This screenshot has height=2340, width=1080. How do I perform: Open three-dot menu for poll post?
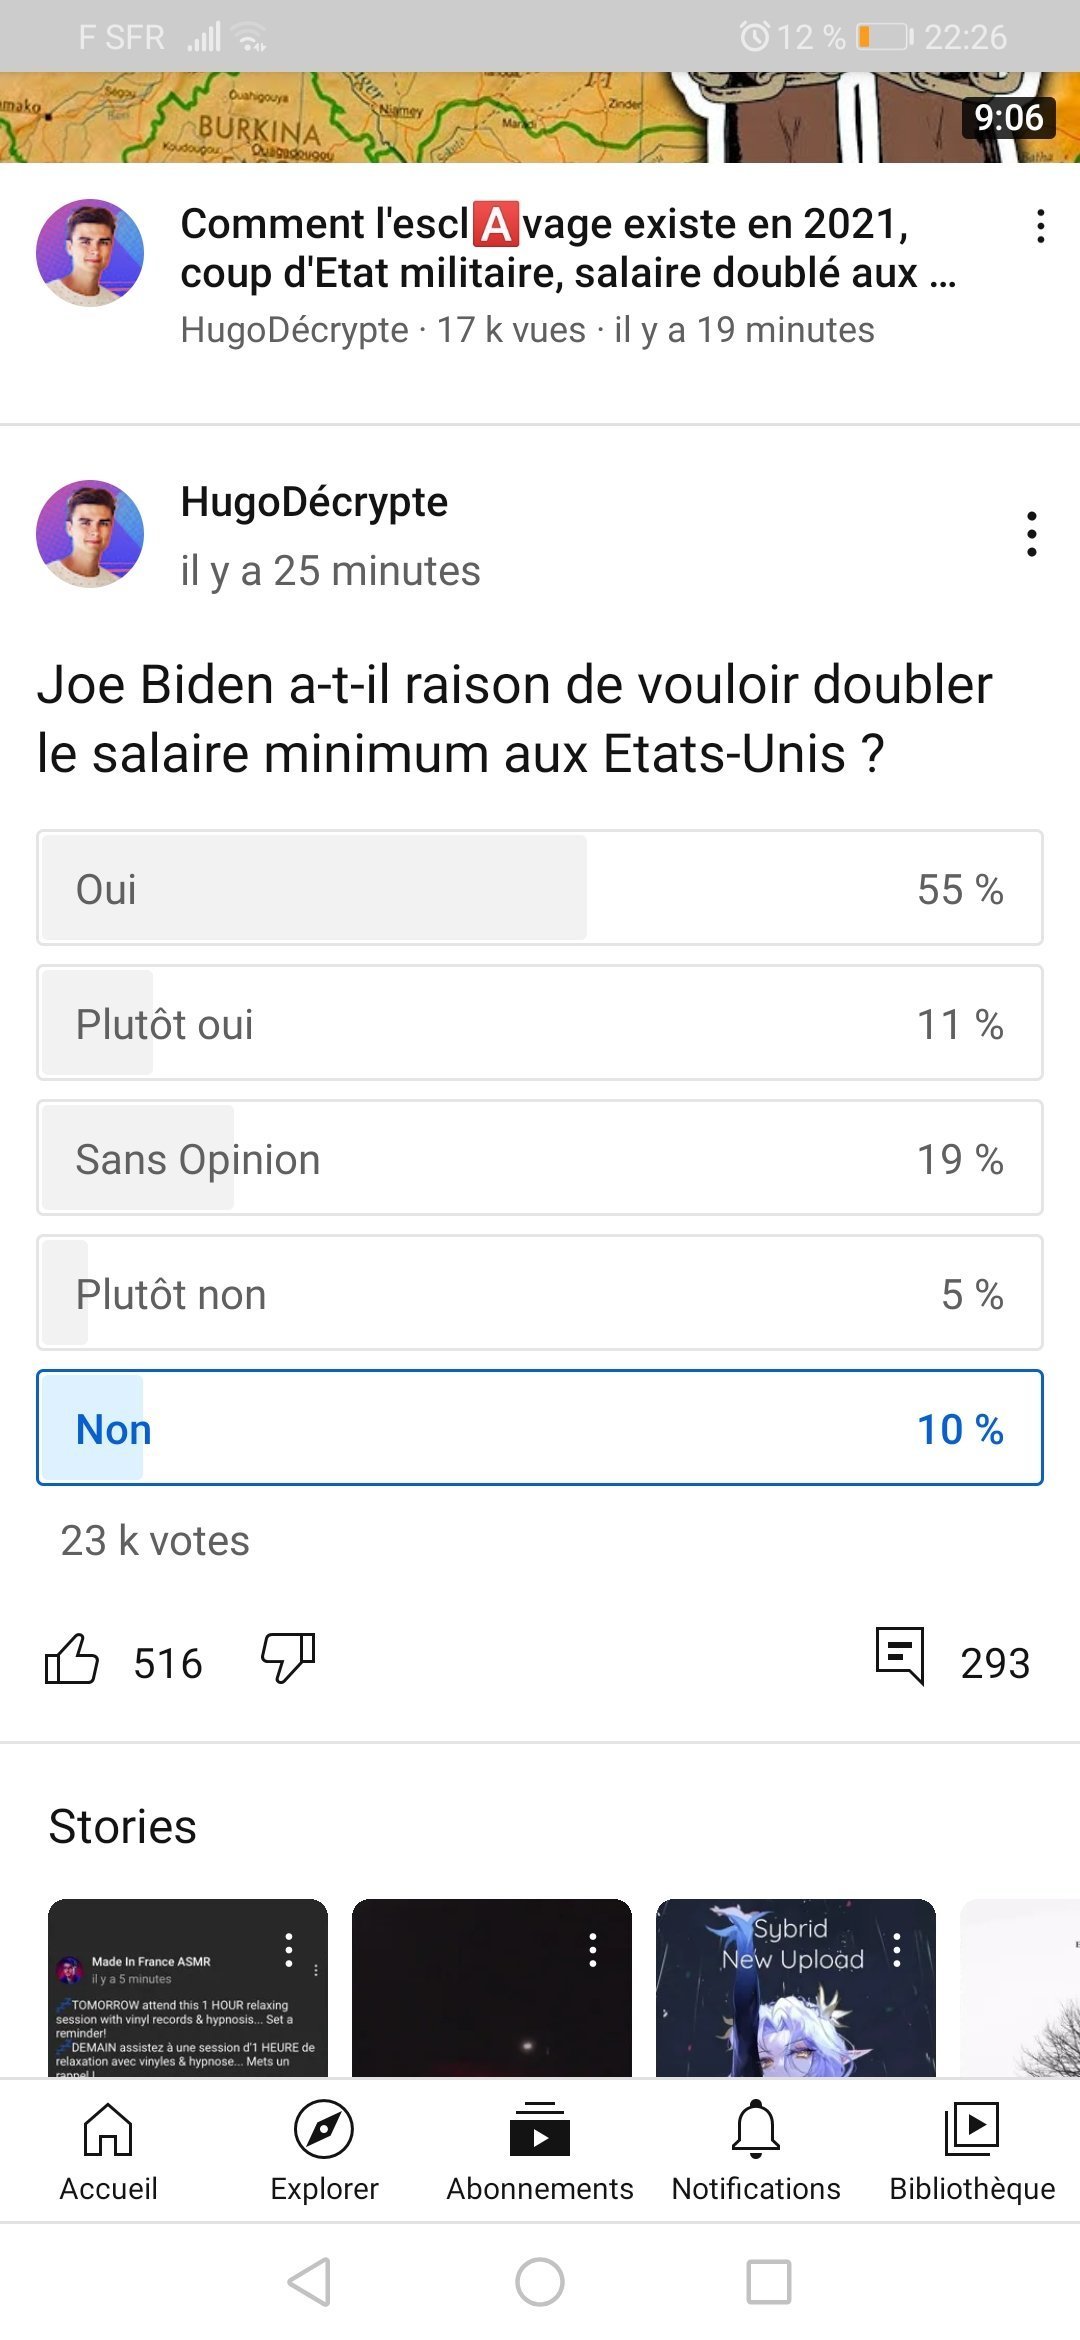1032,534
